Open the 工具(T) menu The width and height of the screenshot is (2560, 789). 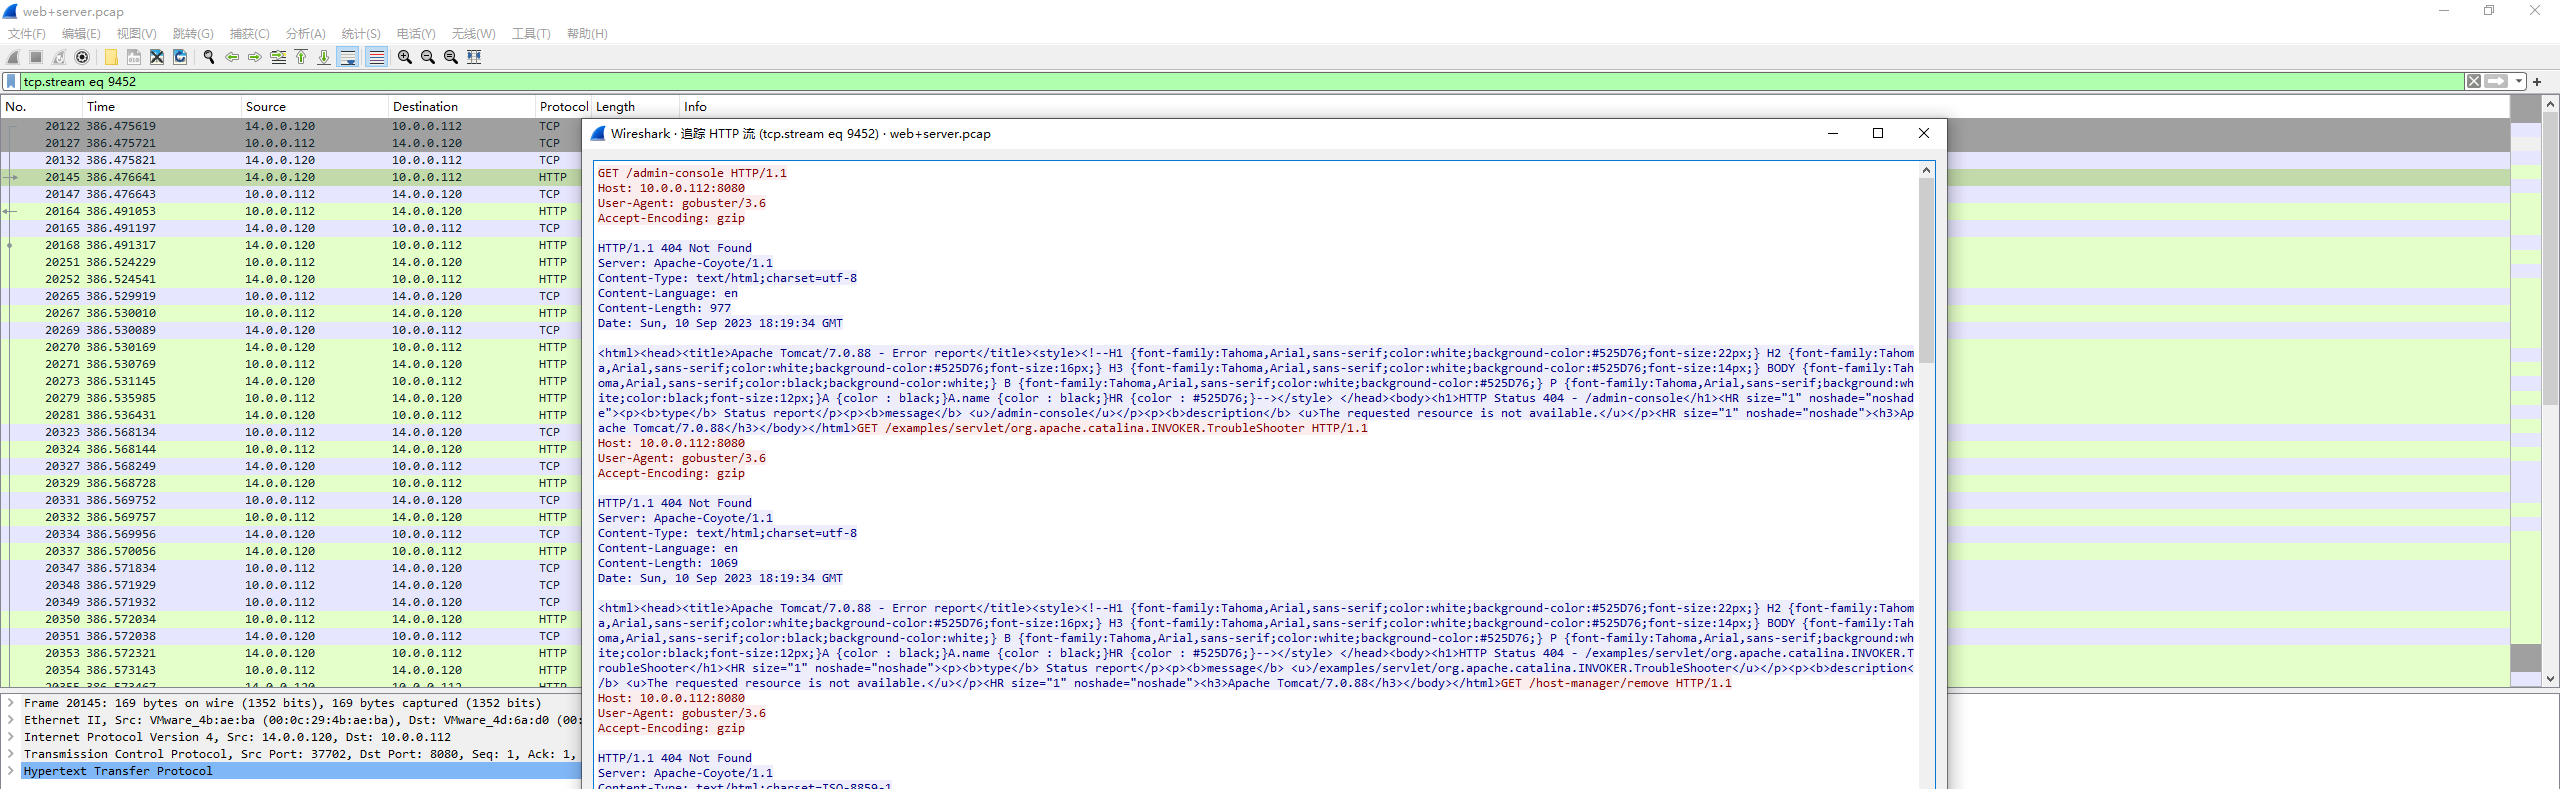click(531, 34)
